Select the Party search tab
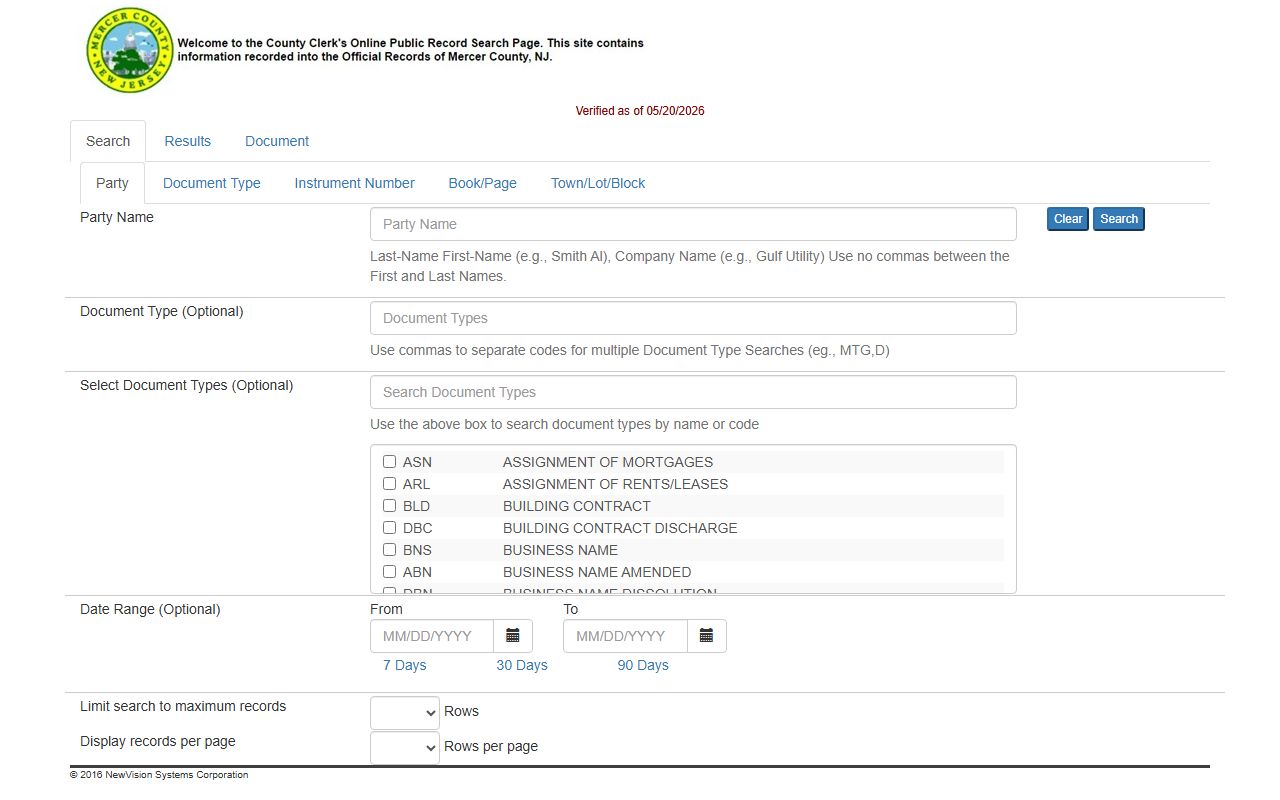Image resolution: width=1280 pixels, height=800 pixels. click(112, 183)
